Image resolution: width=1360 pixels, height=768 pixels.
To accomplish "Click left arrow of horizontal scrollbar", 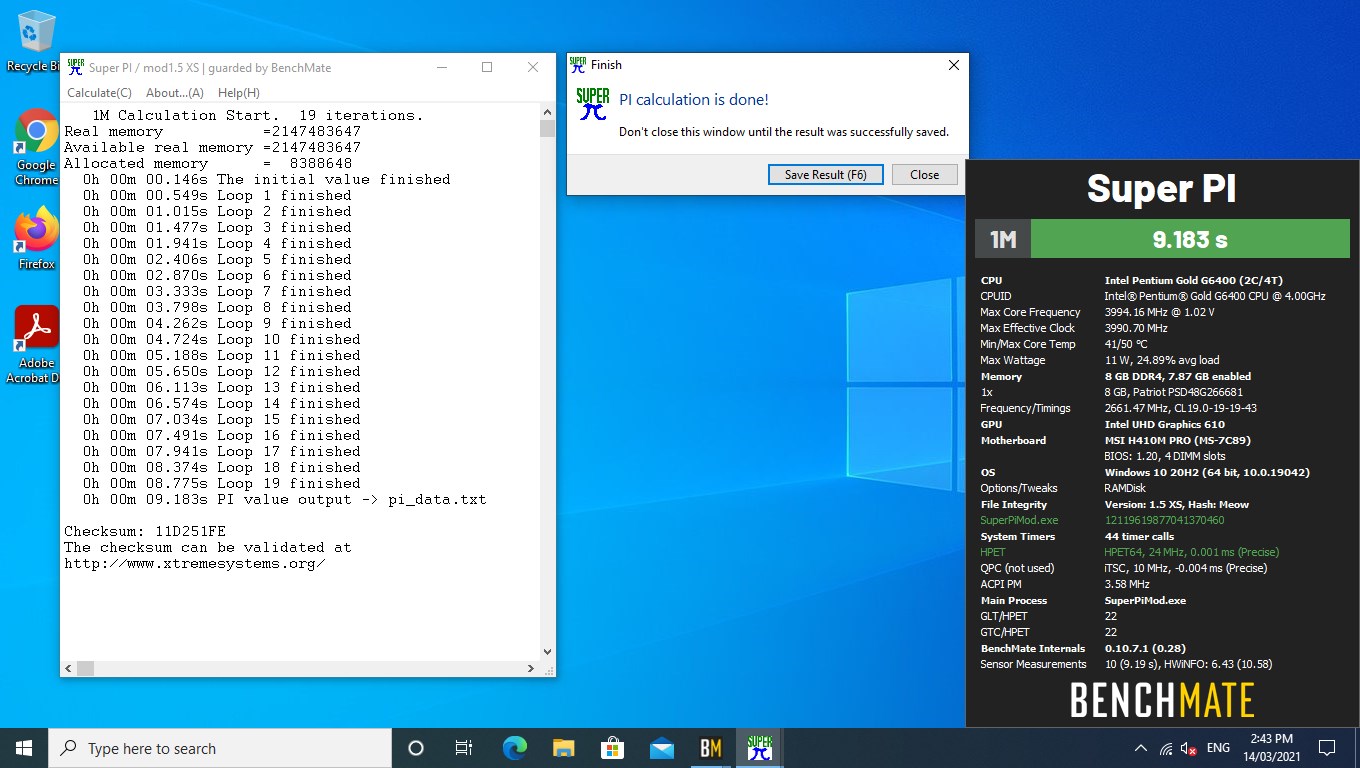I will click(x=69, y=668).
